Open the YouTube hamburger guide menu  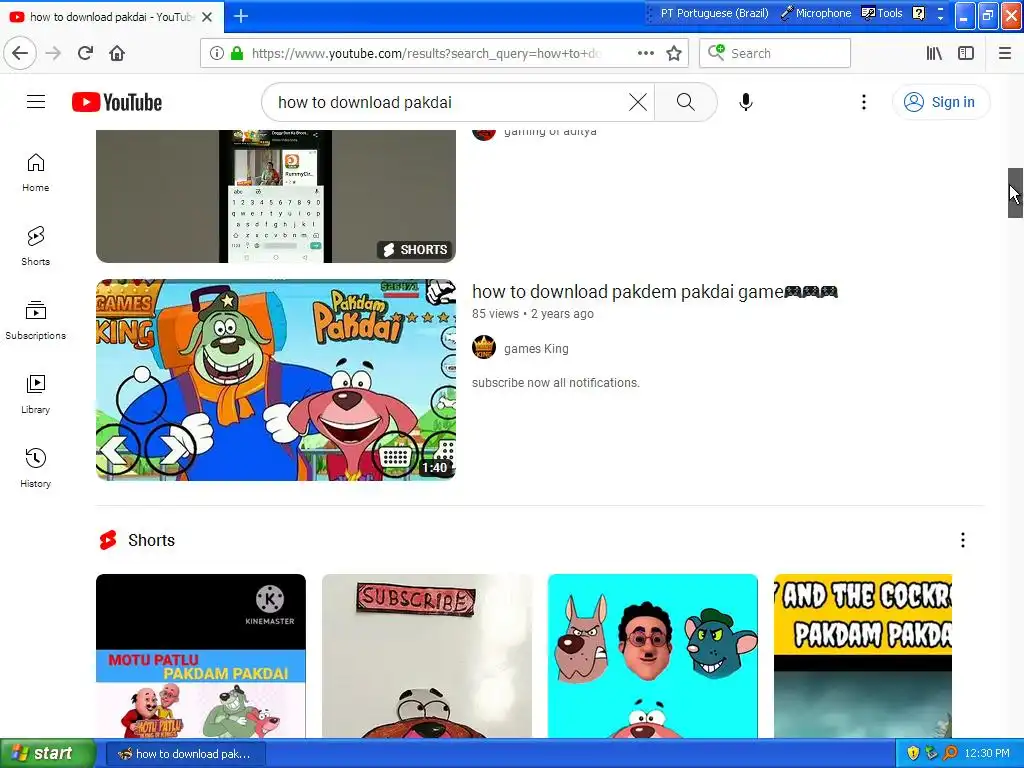(36, 102)
